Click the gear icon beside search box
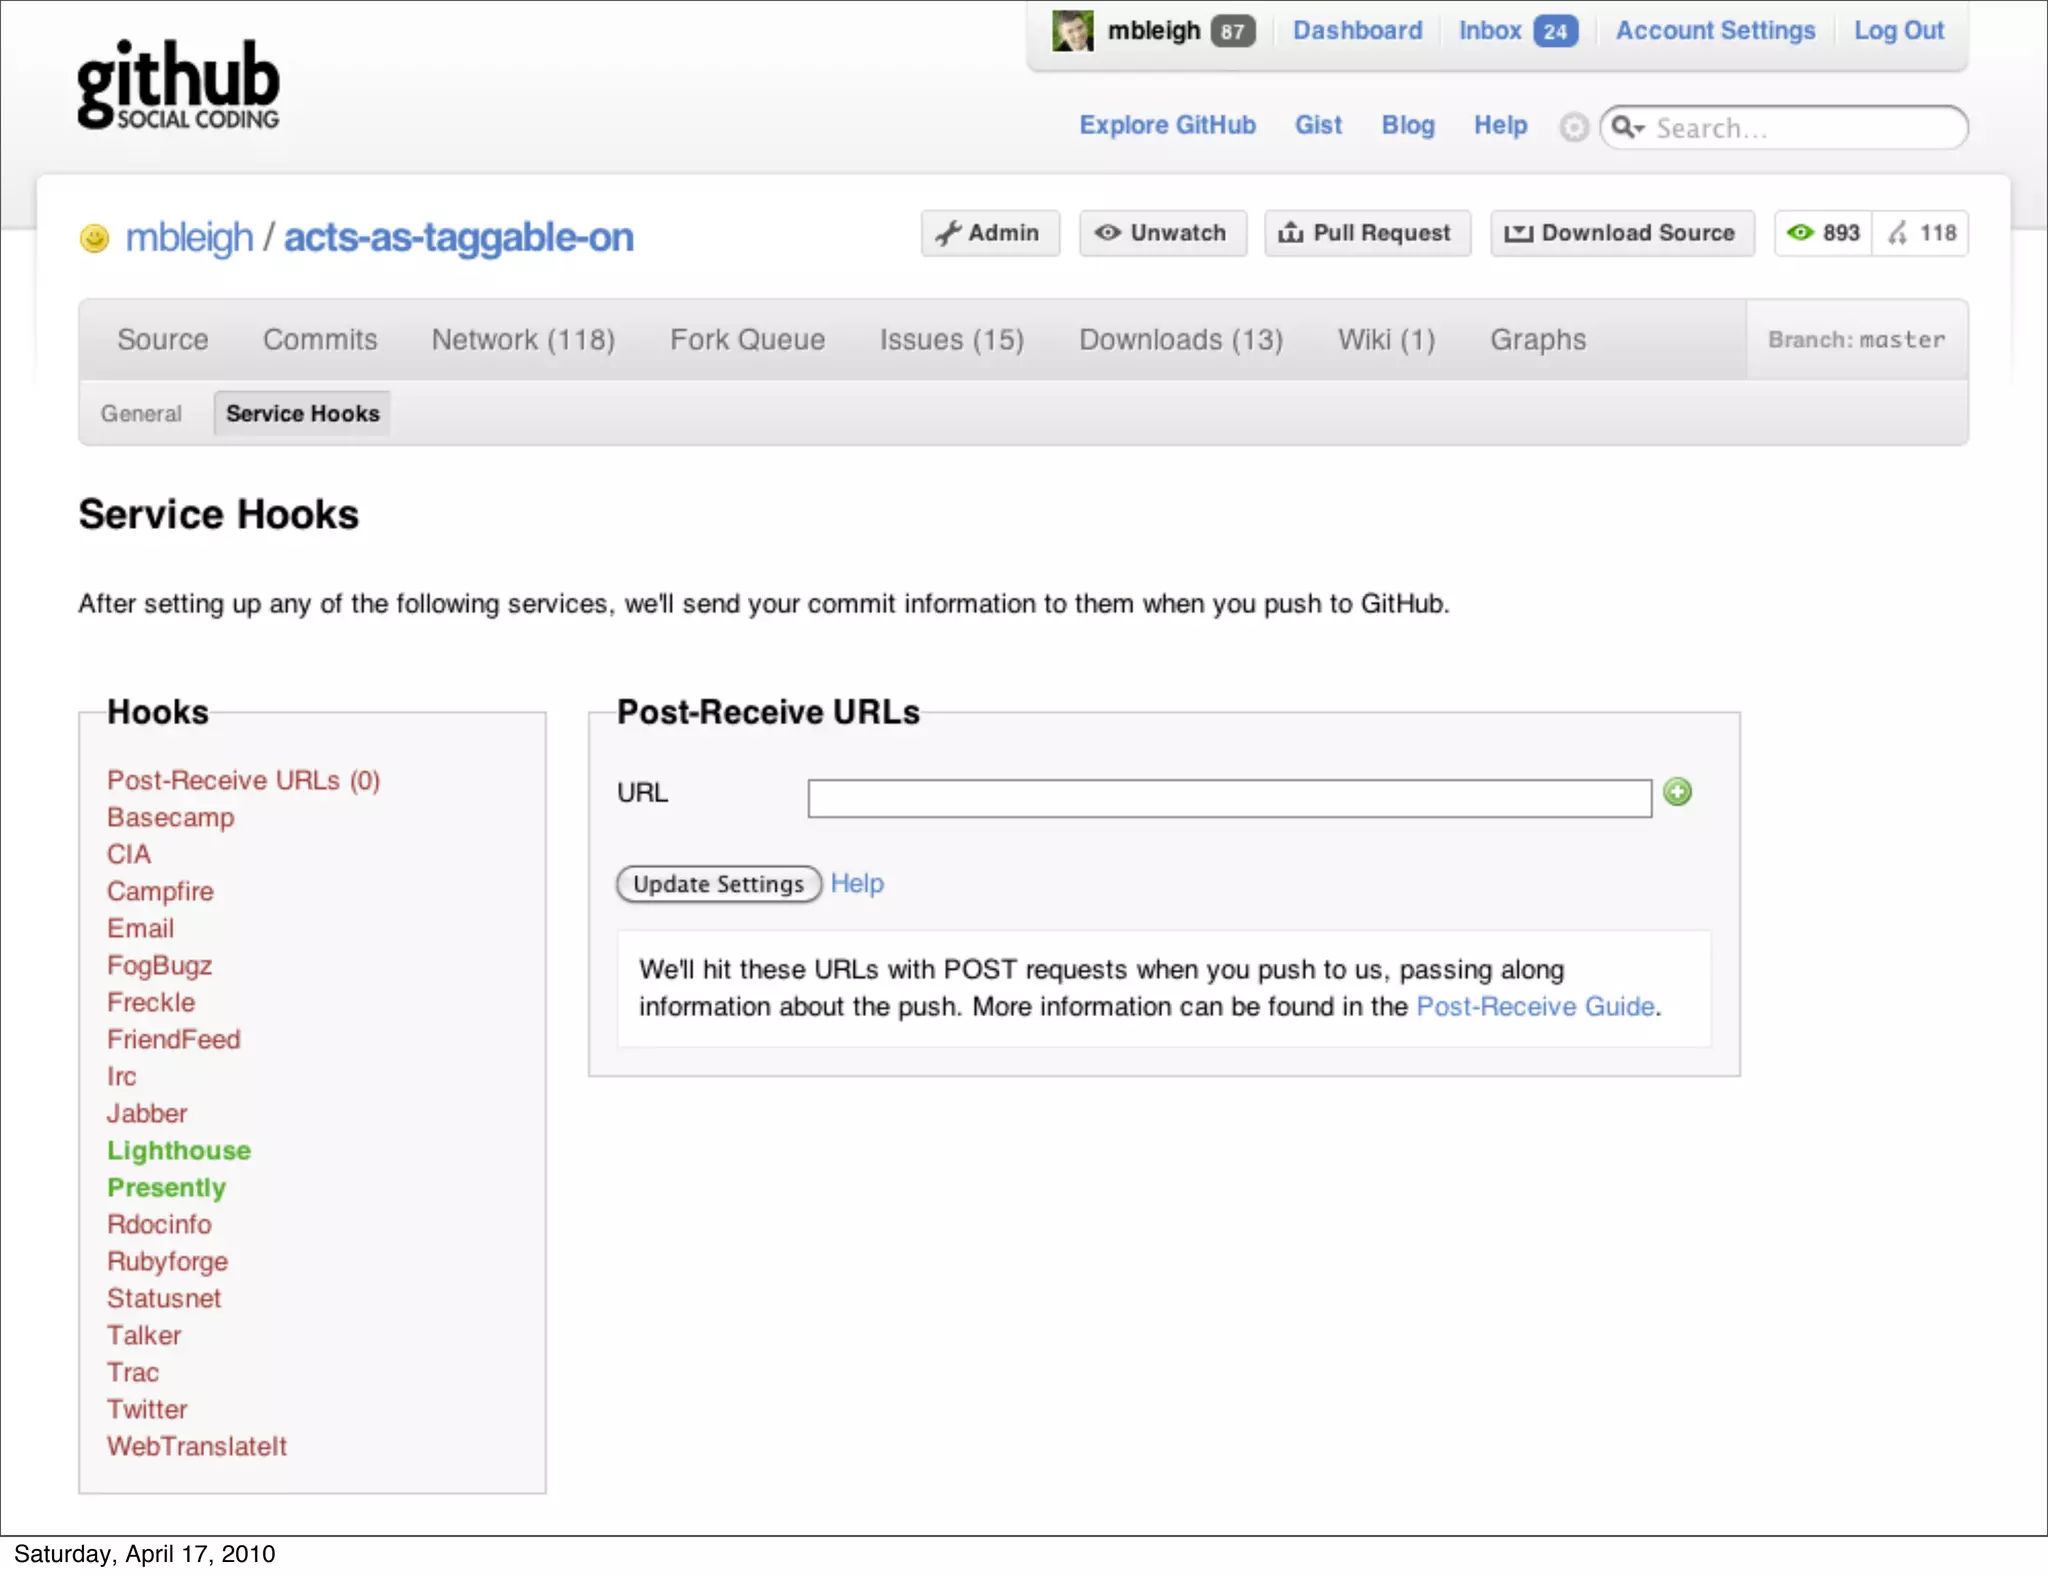 coord(1574,127)
